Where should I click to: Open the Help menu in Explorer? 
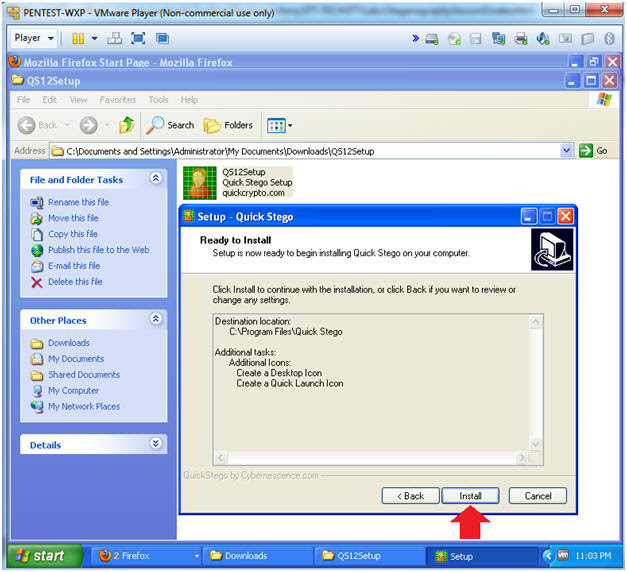click(x=189, y=100)
